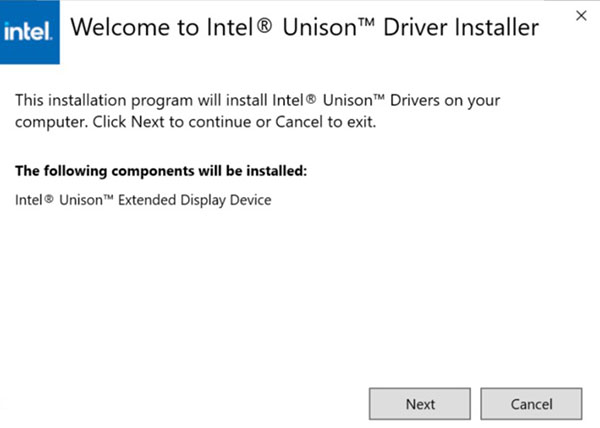Click the description line starting with "computer."
The height and width of the screenshot is (428, 600).
point(195,122)
